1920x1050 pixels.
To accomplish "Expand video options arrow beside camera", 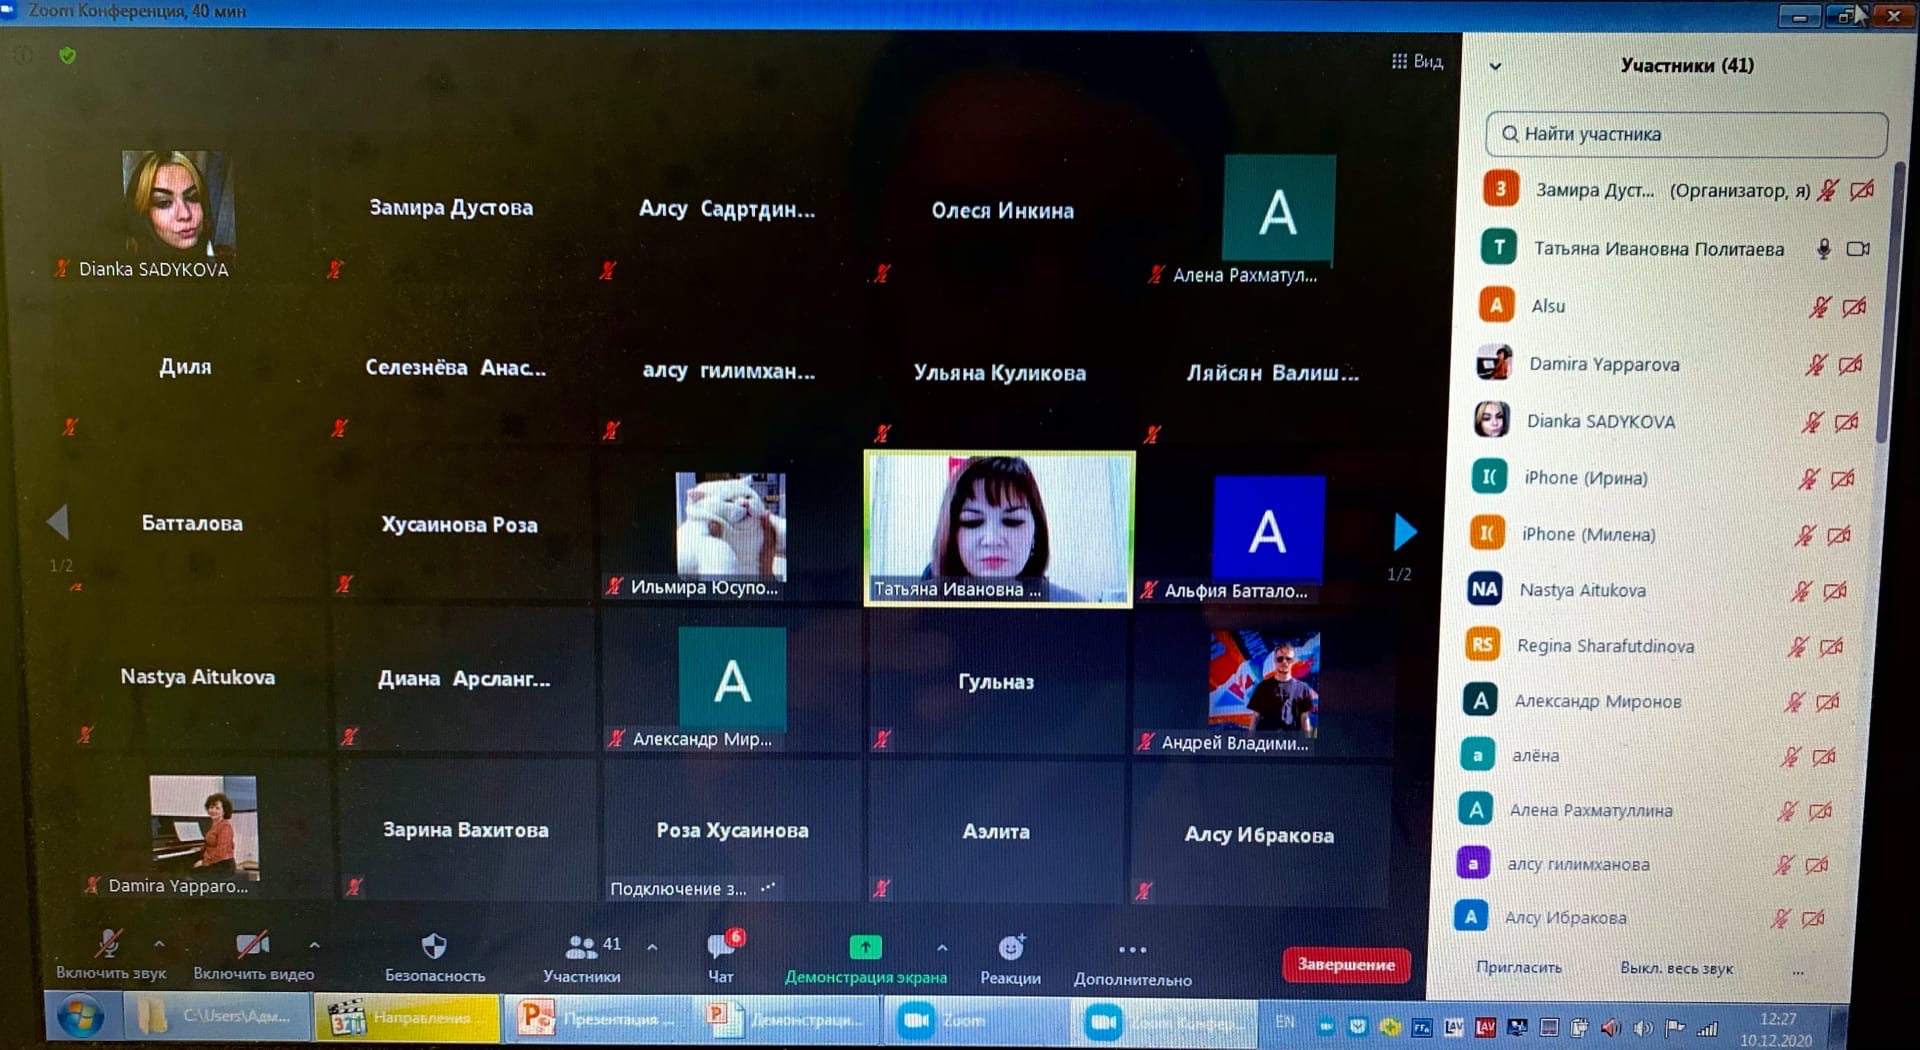I will (314, 944).
